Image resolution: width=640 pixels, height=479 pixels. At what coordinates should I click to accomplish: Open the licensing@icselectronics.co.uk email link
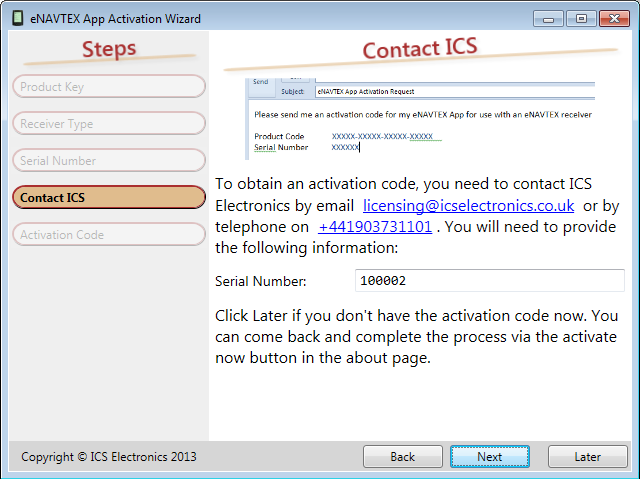469,206
